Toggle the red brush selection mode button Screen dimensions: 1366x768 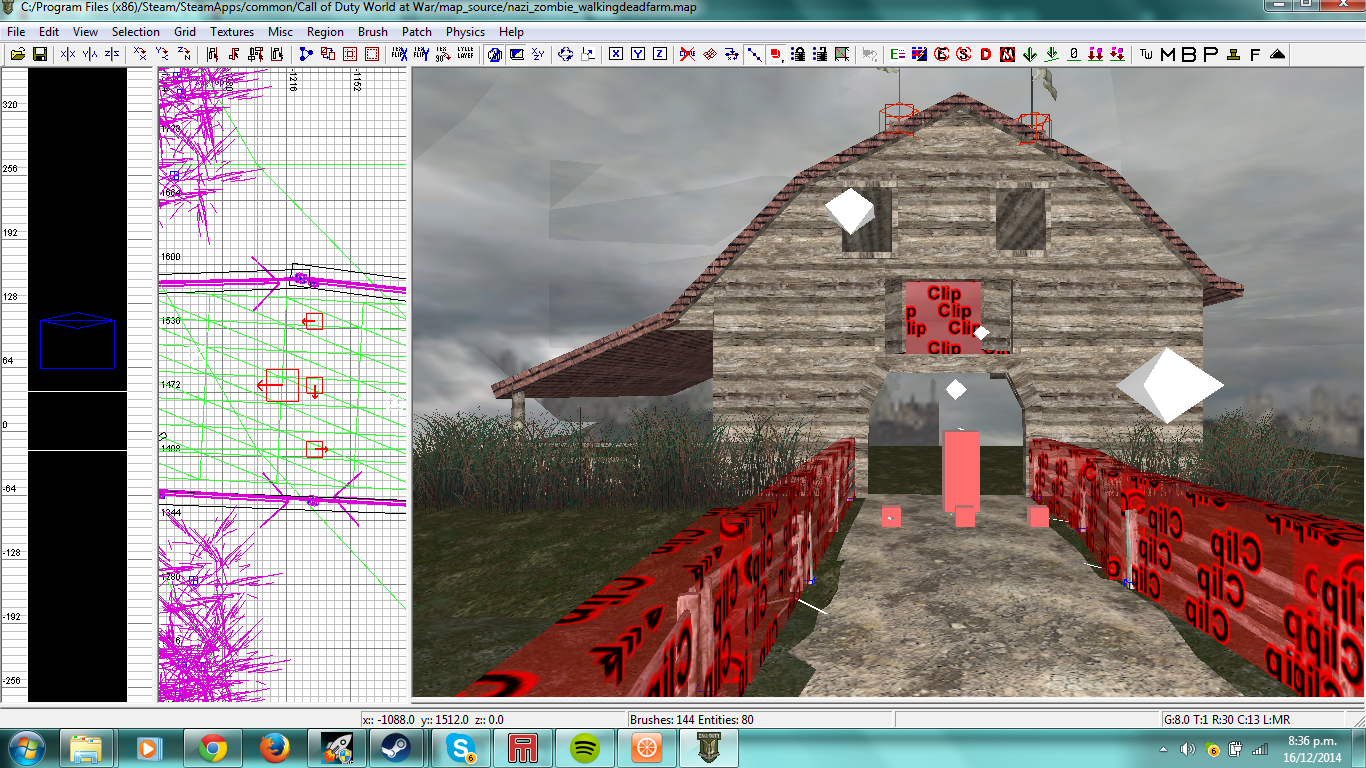click(x=776, y=53)
